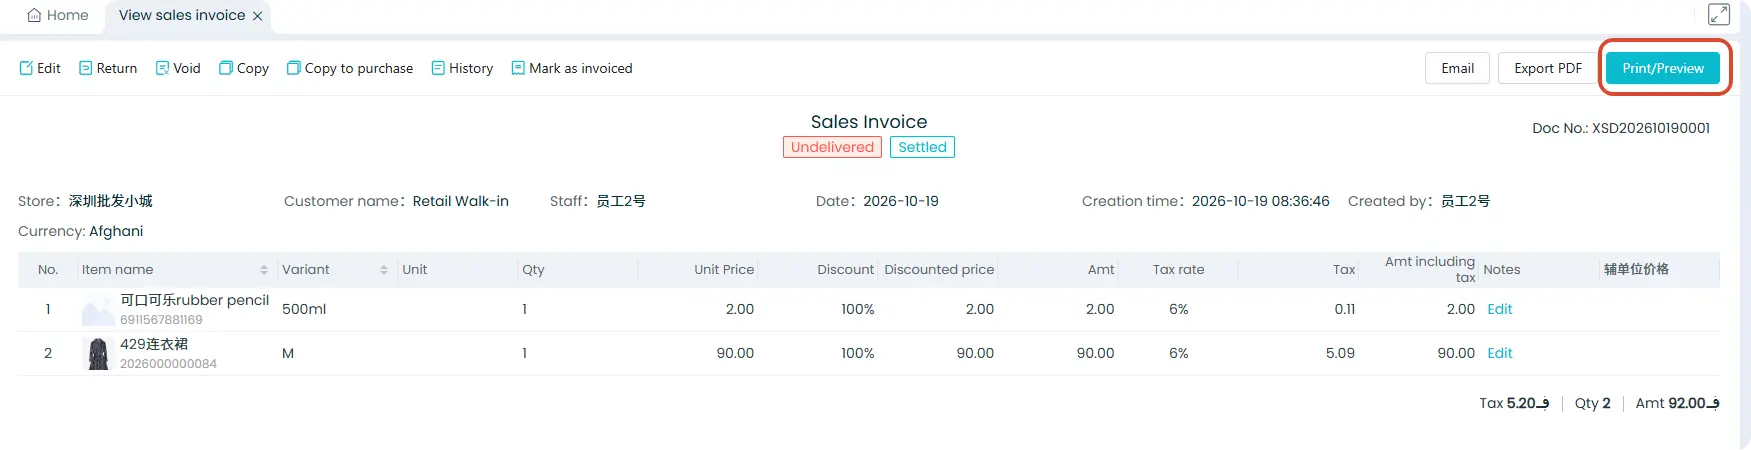Open Print/Preview

click(1663, 68)
